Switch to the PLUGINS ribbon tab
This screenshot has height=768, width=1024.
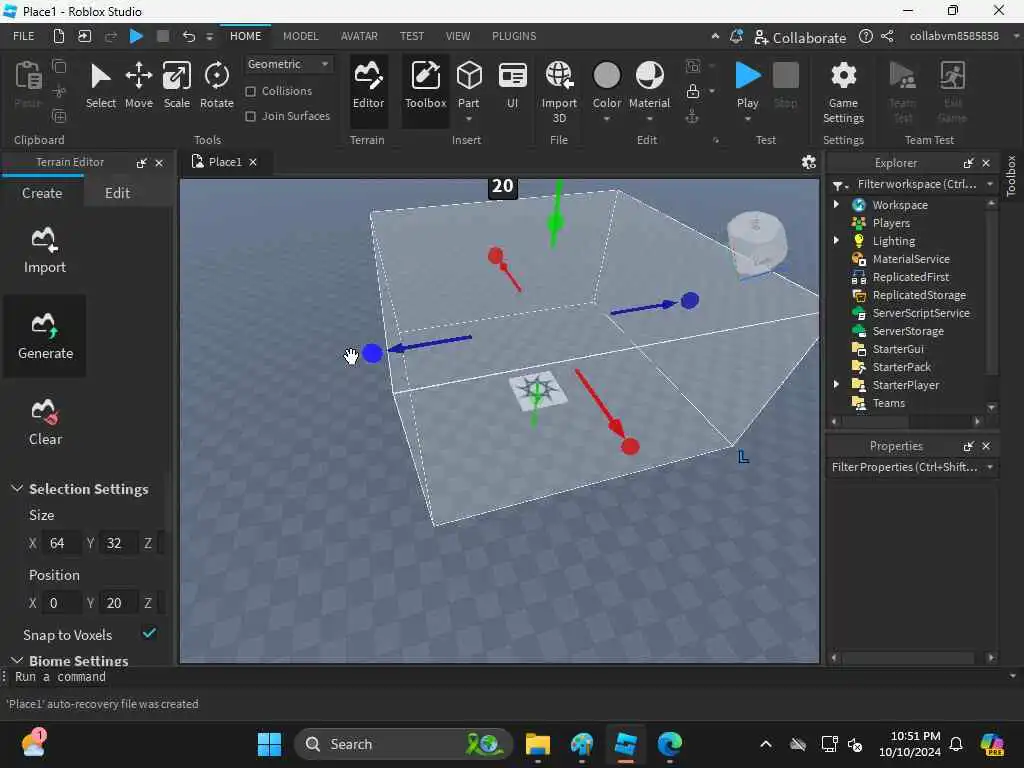pos(514,36)
